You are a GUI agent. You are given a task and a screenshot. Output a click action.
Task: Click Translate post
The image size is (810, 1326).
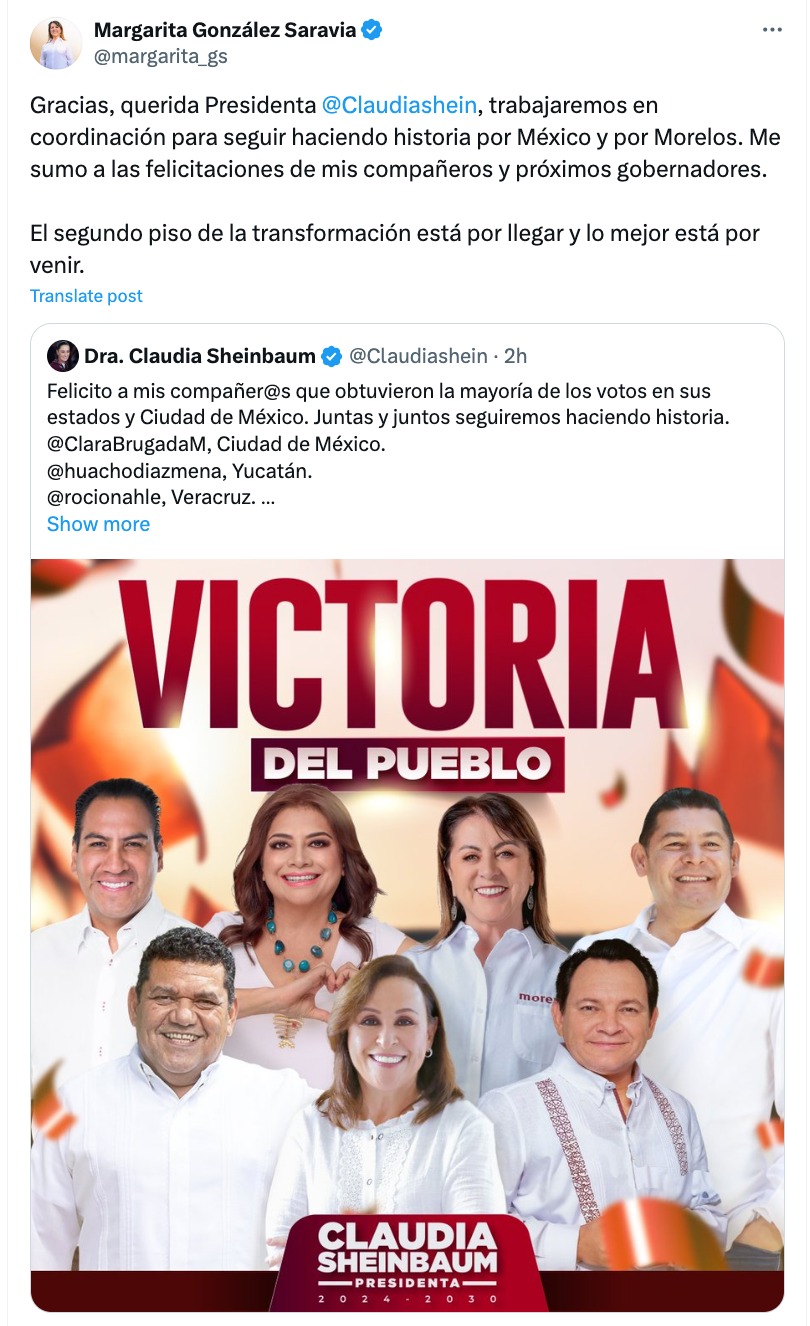[x=86, y=296]
